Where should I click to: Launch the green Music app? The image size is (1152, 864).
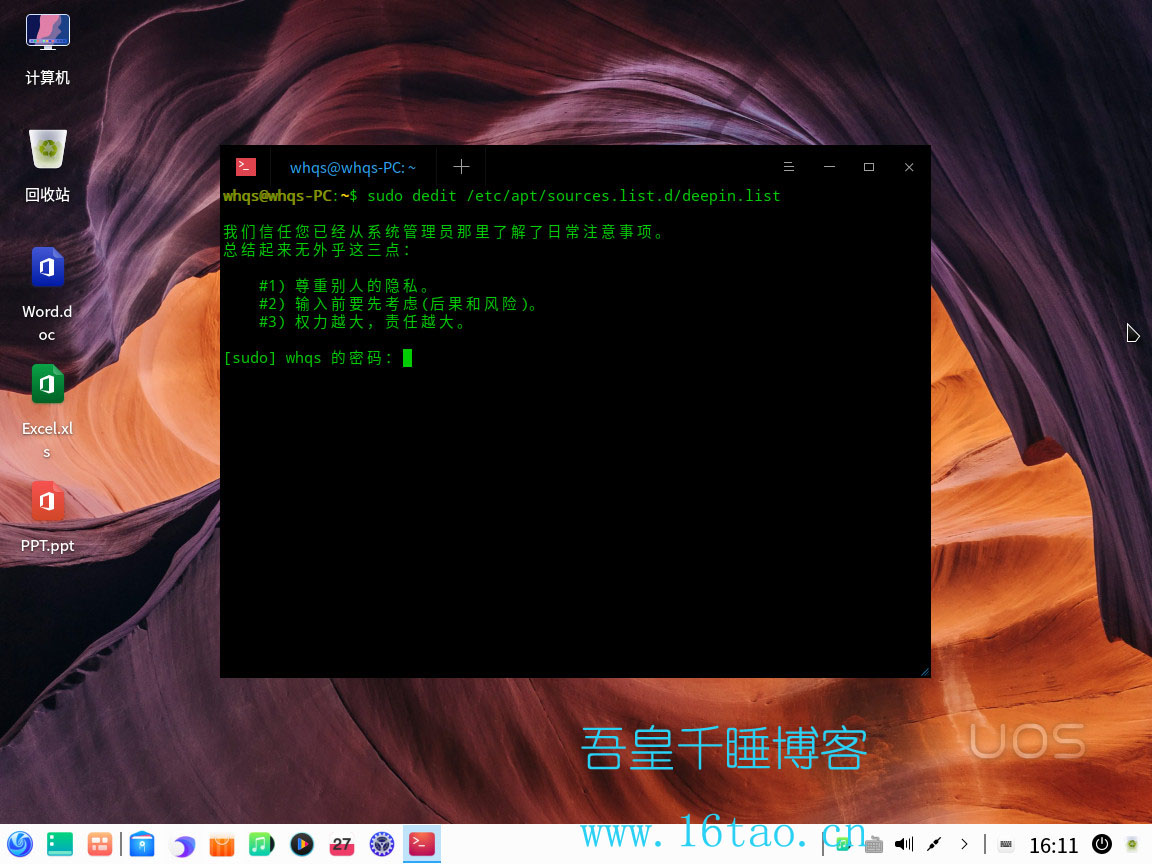[x=261, y=844]
